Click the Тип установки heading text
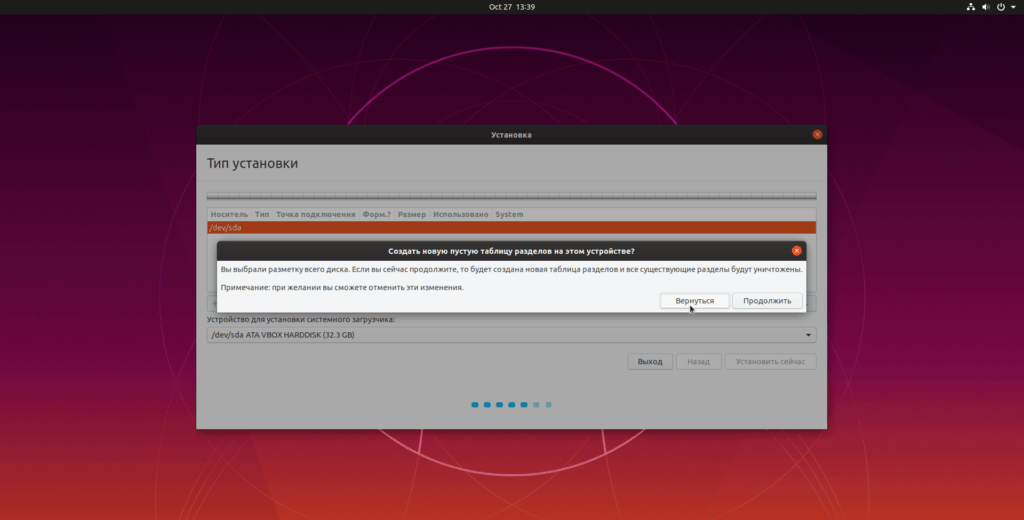This screenshot has width=1024, height=520. point(252,163)
